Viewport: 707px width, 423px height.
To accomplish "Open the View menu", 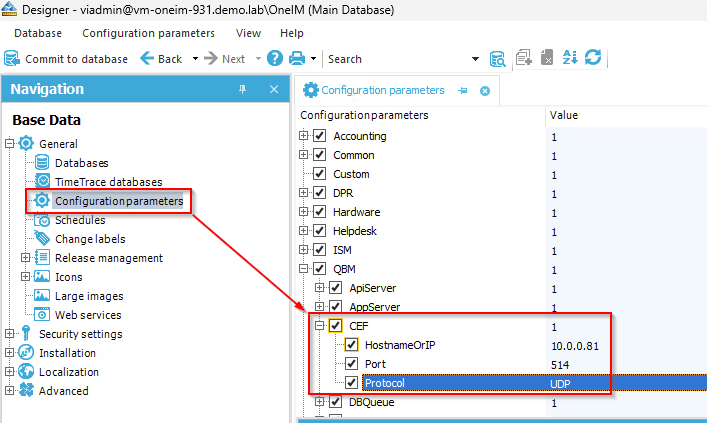I will click(248, 33).
